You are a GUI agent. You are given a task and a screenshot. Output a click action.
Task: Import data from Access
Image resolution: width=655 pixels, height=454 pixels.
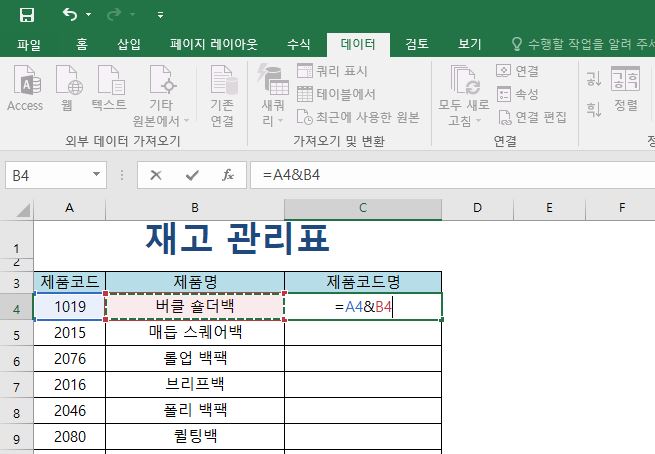(25, 89)
